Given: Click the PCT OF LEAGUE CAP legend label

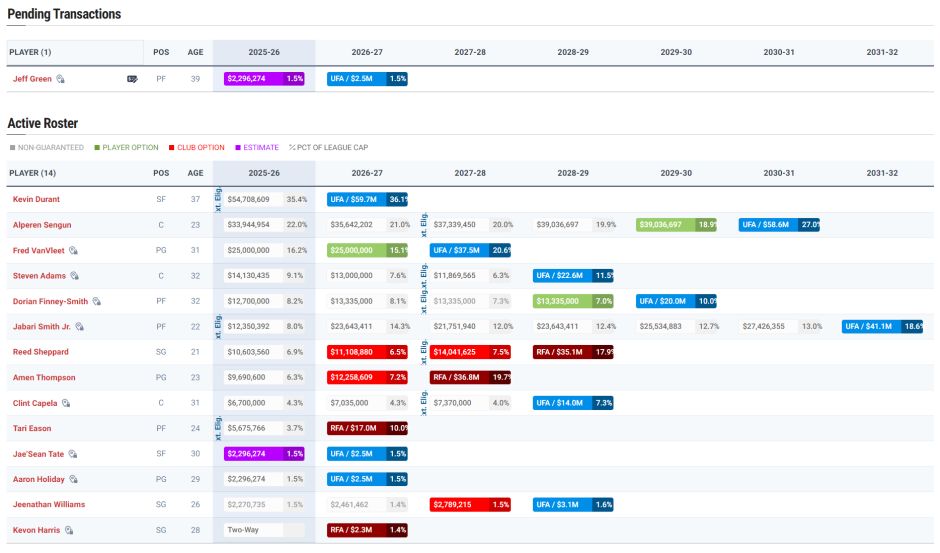Looking at the screenshot, I should (x=333, y=148).
